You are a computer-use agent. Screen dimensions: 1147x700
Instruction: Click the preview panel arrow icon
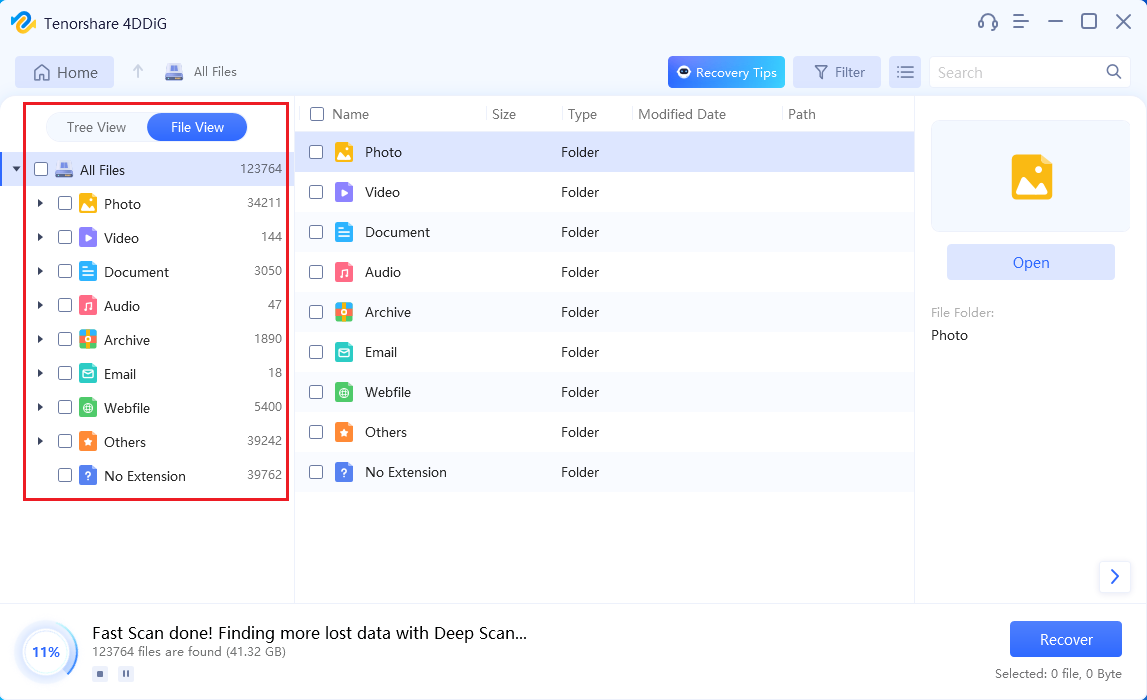(x=1114, y=577)
